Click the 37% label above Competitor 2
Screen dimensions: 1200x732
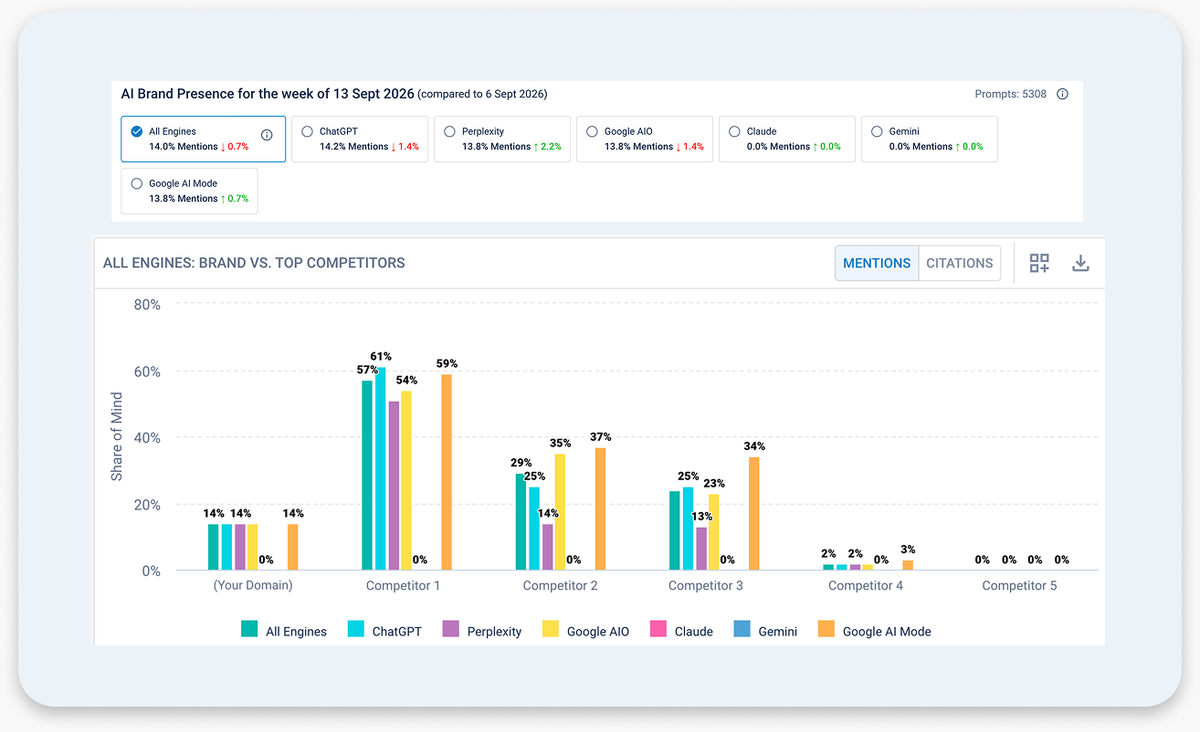click(600, 437)
